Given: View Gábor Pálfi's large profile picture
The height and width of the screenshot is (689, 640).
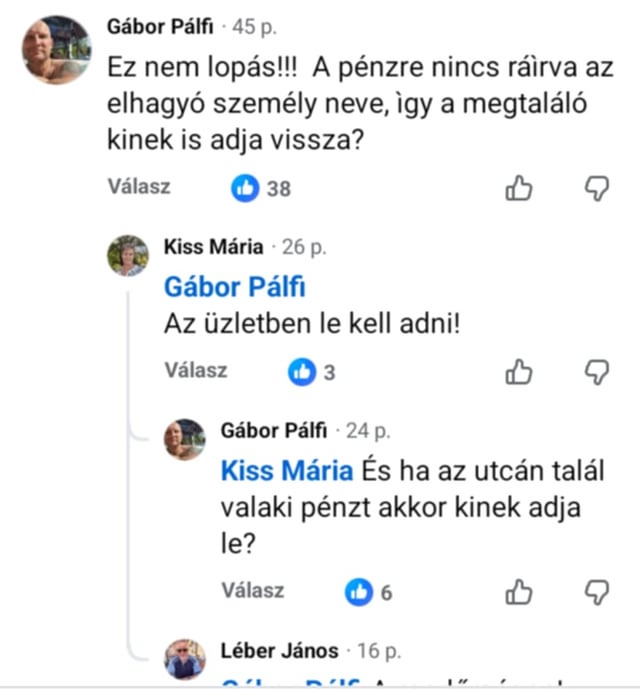Looking at the screenshot, I should [57, 50].
